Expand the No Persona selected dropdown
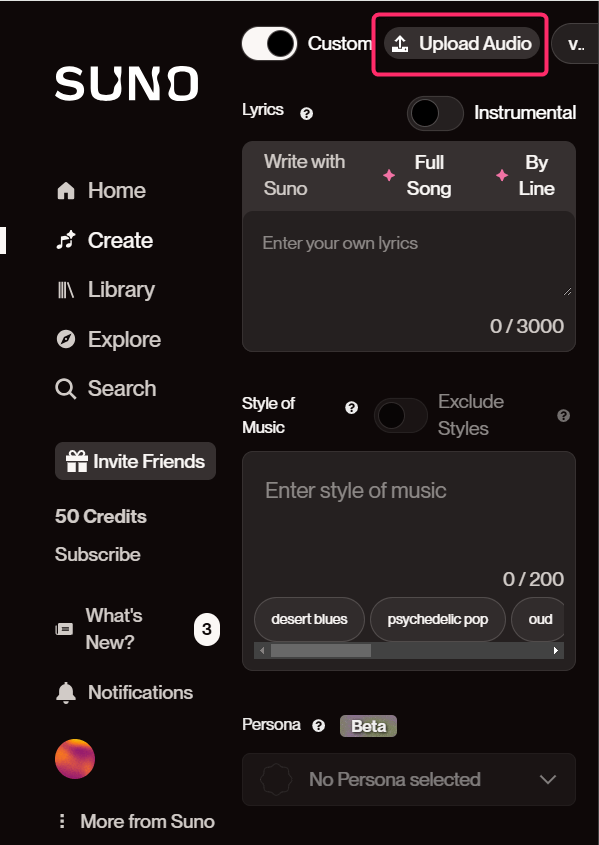Image resolution: width=599 pixels, height=845 pixels. click(x=409, y=779)
